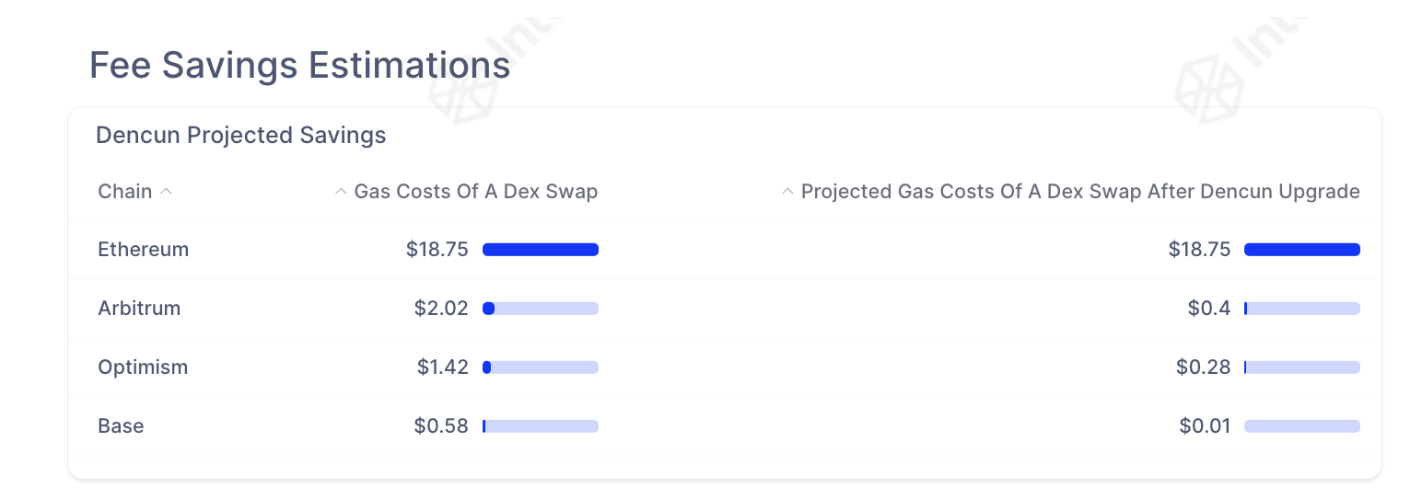Click sort caret beside Projected Gas Costs header
This screenshot has width=1402, height=502.
[x=788, y=191]
